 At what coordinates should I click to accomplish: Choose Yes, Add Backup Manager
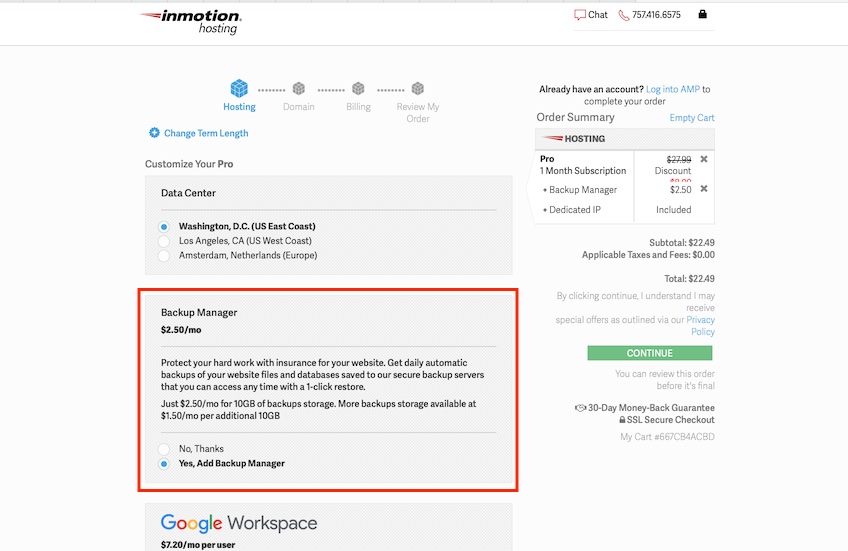click(164, 464)
